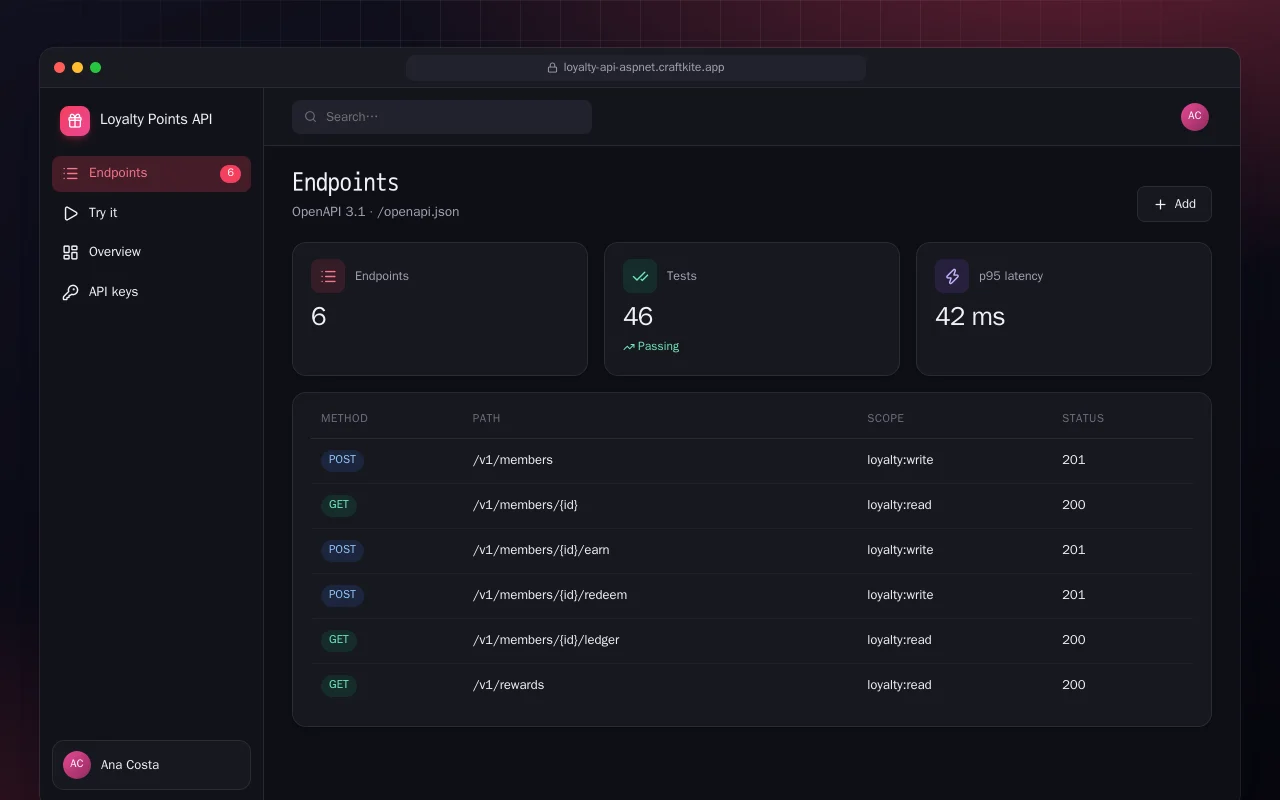This screenshot has width=1280, height=800.
Task: Click the Passing trend arrow icon
Action: click(x=629, y=347)
